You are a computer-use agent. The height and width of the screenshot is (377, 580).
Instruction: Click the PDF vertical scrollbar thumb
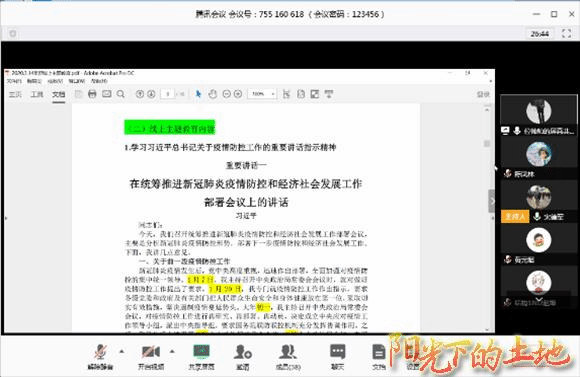click(x=487, y=144)
